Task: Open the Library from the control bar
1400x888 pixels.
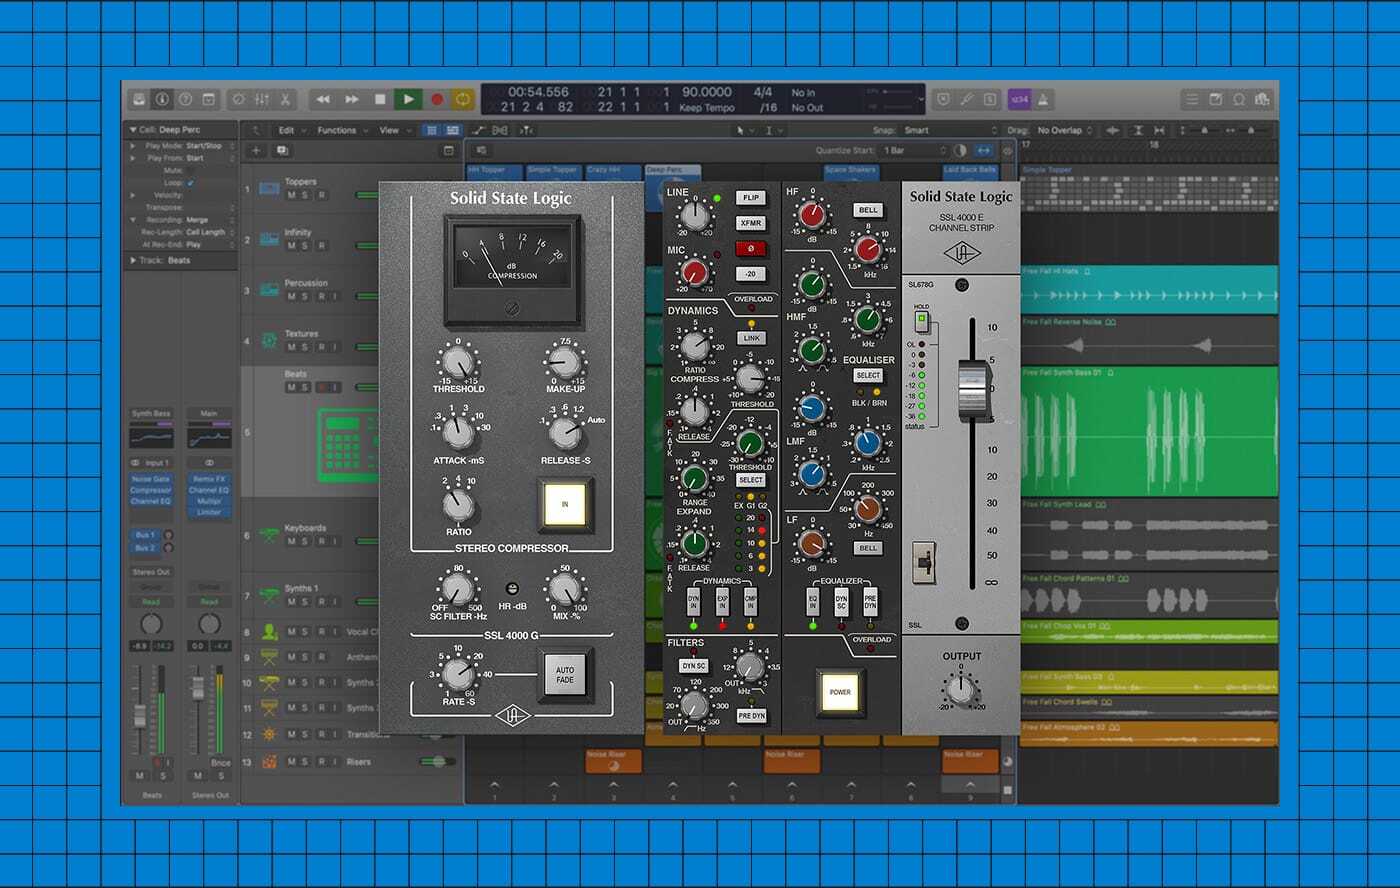Action: 139,99
